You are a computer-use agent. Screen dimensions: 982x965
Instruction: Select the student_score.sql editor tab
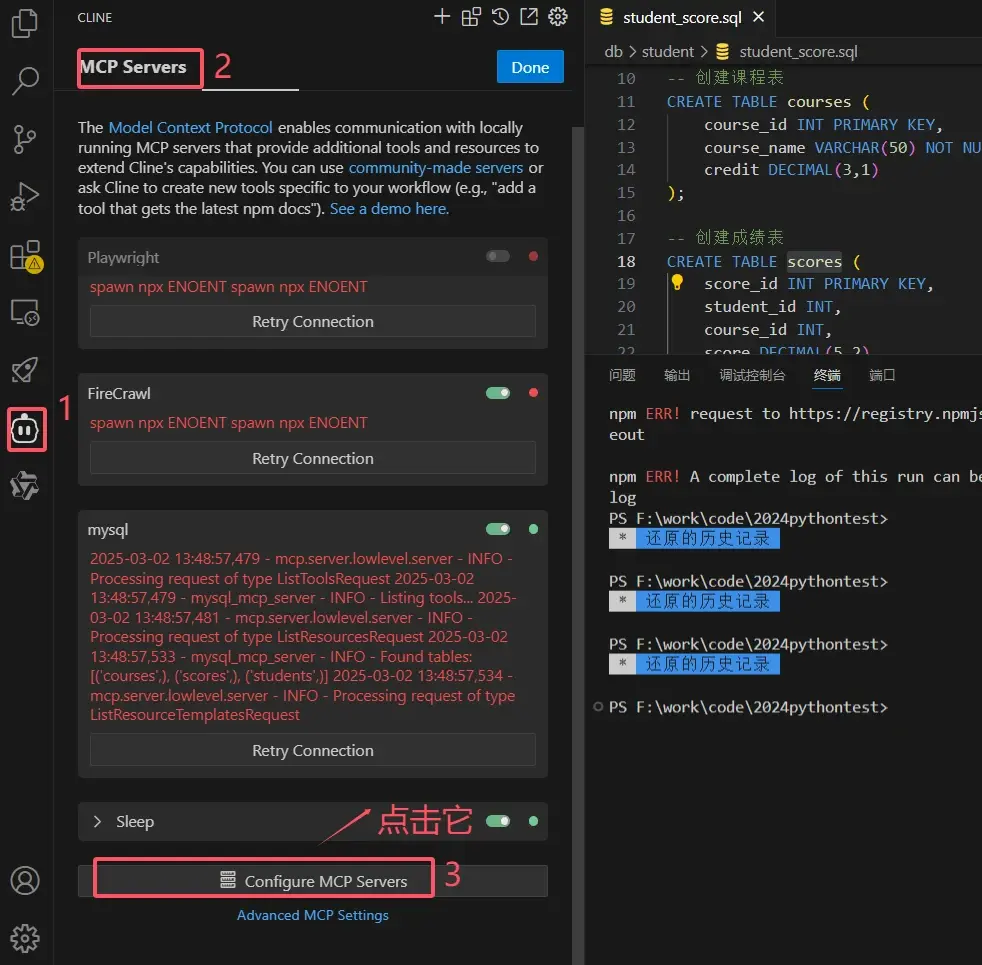(x=683, y=18)
